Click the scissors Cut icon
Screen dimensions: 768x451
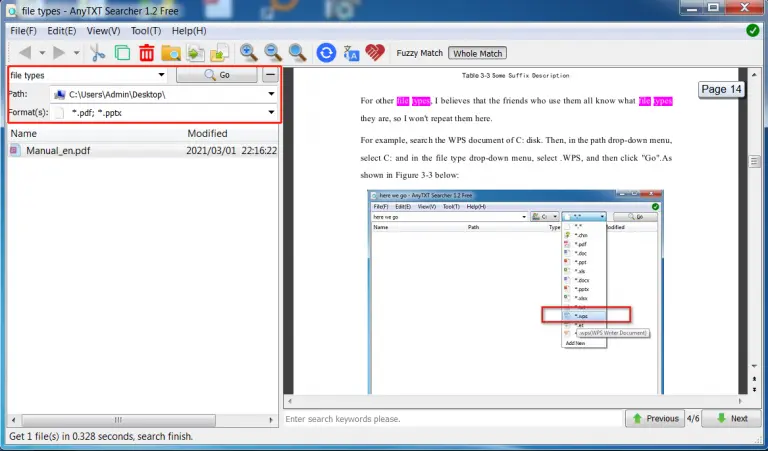98,52
